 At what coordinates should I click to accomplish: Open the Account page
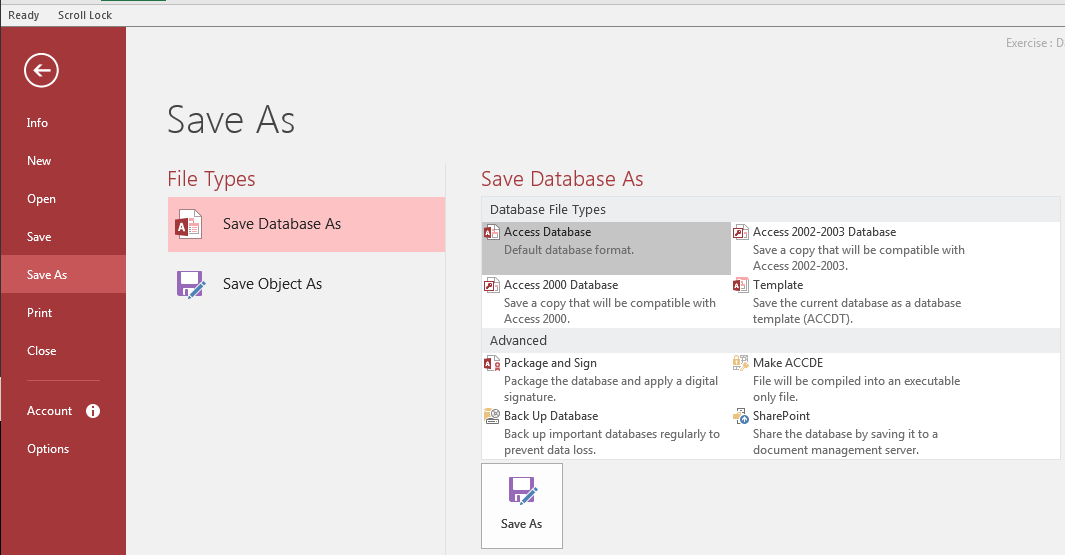tap(63, 411)
